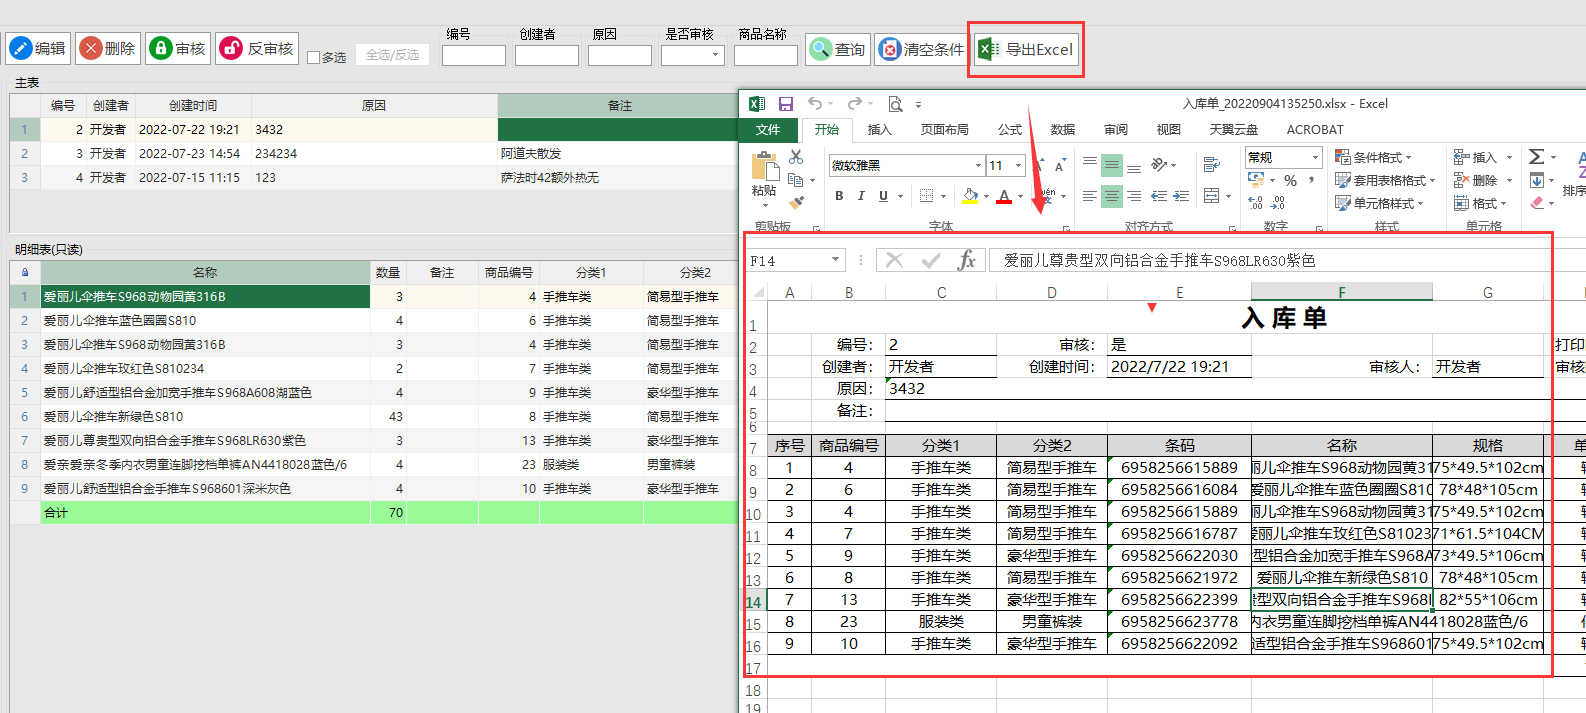Click the Cut scissors icon

(x=796, y=157)
